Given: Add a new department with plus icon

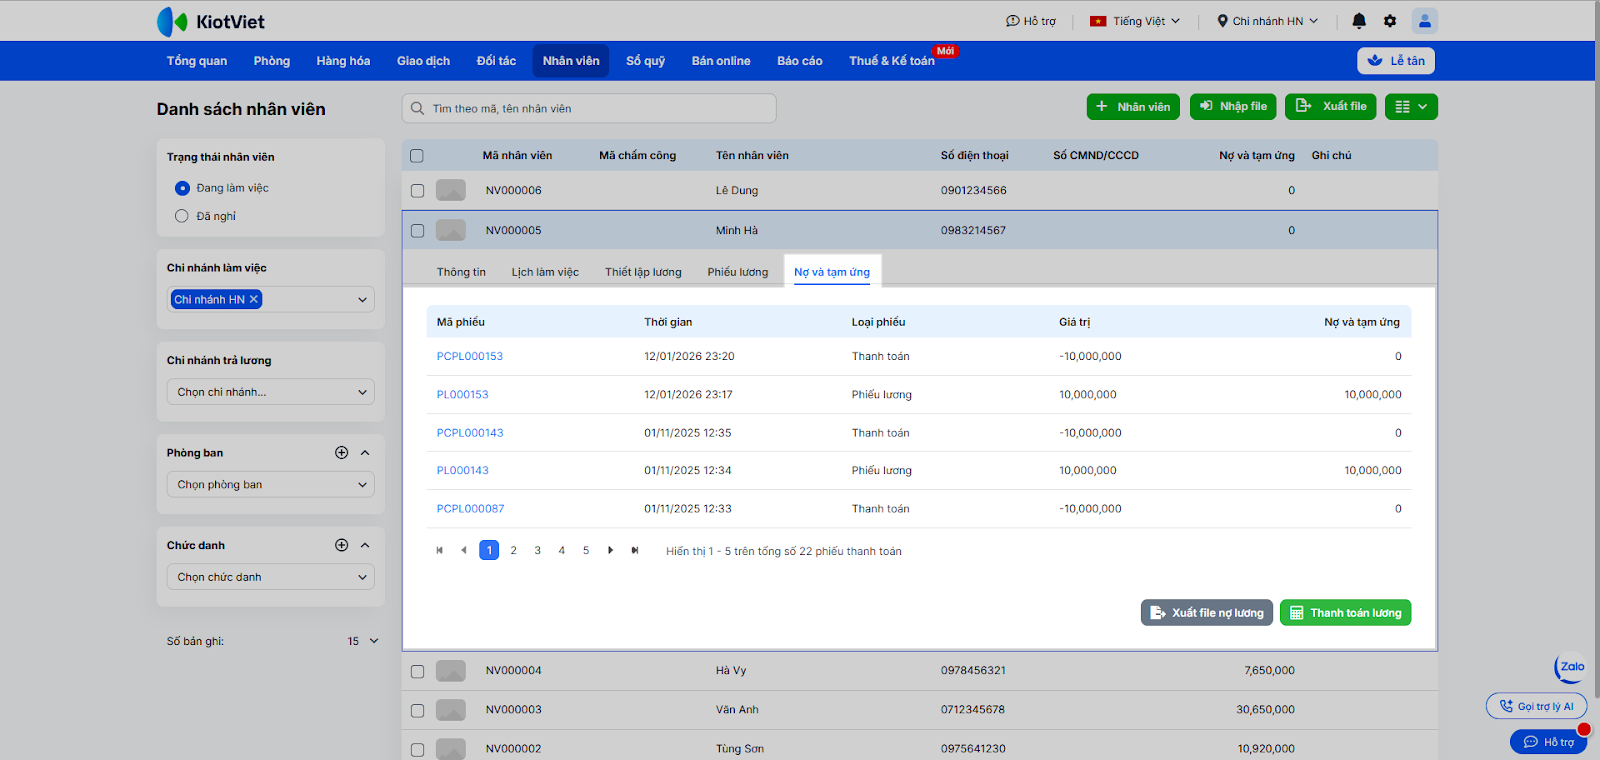Looking at the screenshot, I should click(341, 453).
